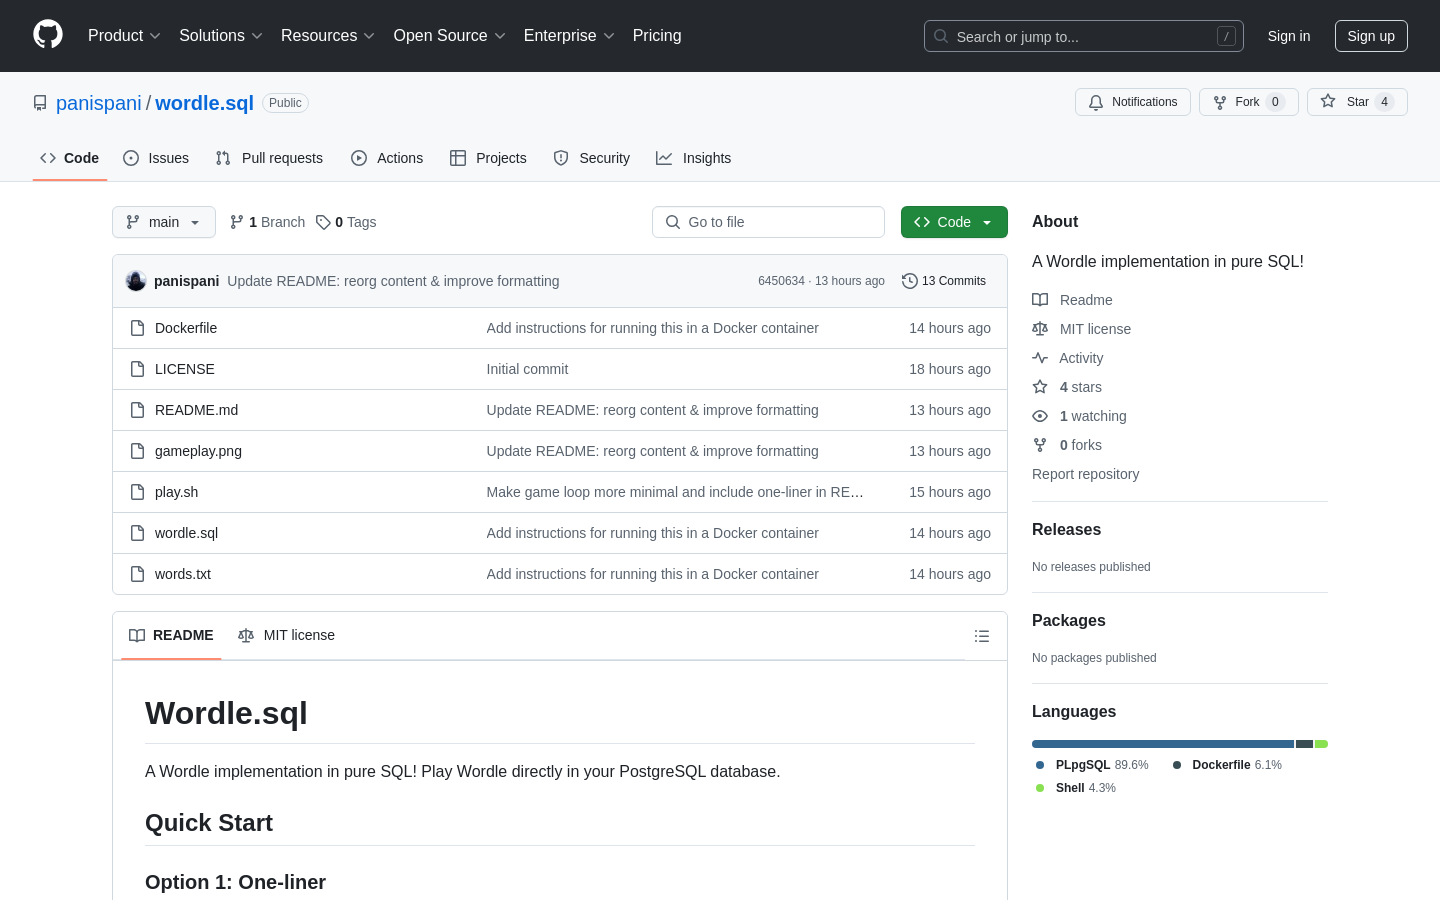Expand the Product menu
The image size is (1440, 900).
pos(124,36)
